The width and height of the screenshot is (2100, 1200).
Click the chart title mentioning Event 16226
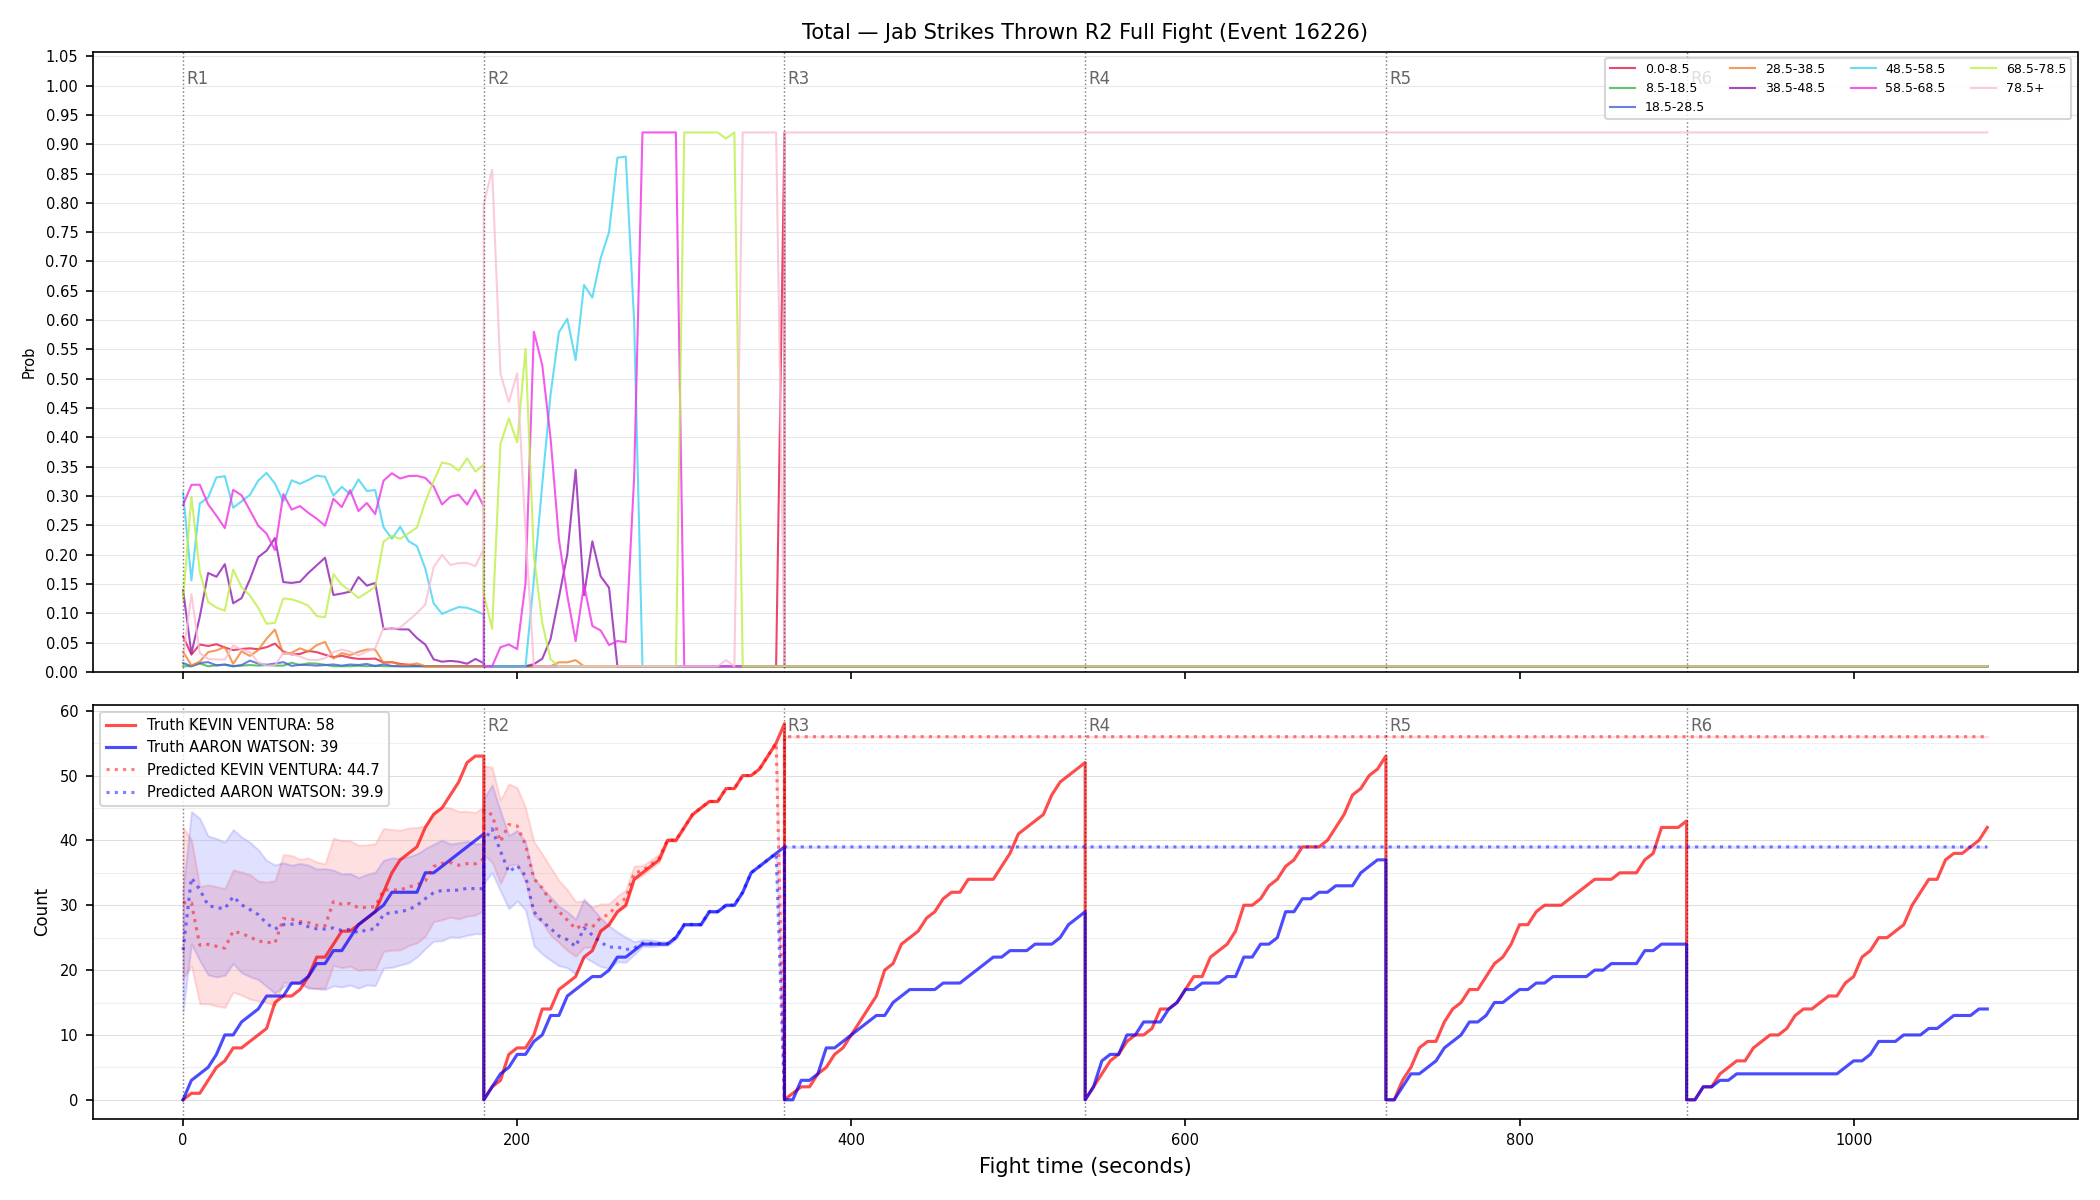click(x=1084, y=32)
